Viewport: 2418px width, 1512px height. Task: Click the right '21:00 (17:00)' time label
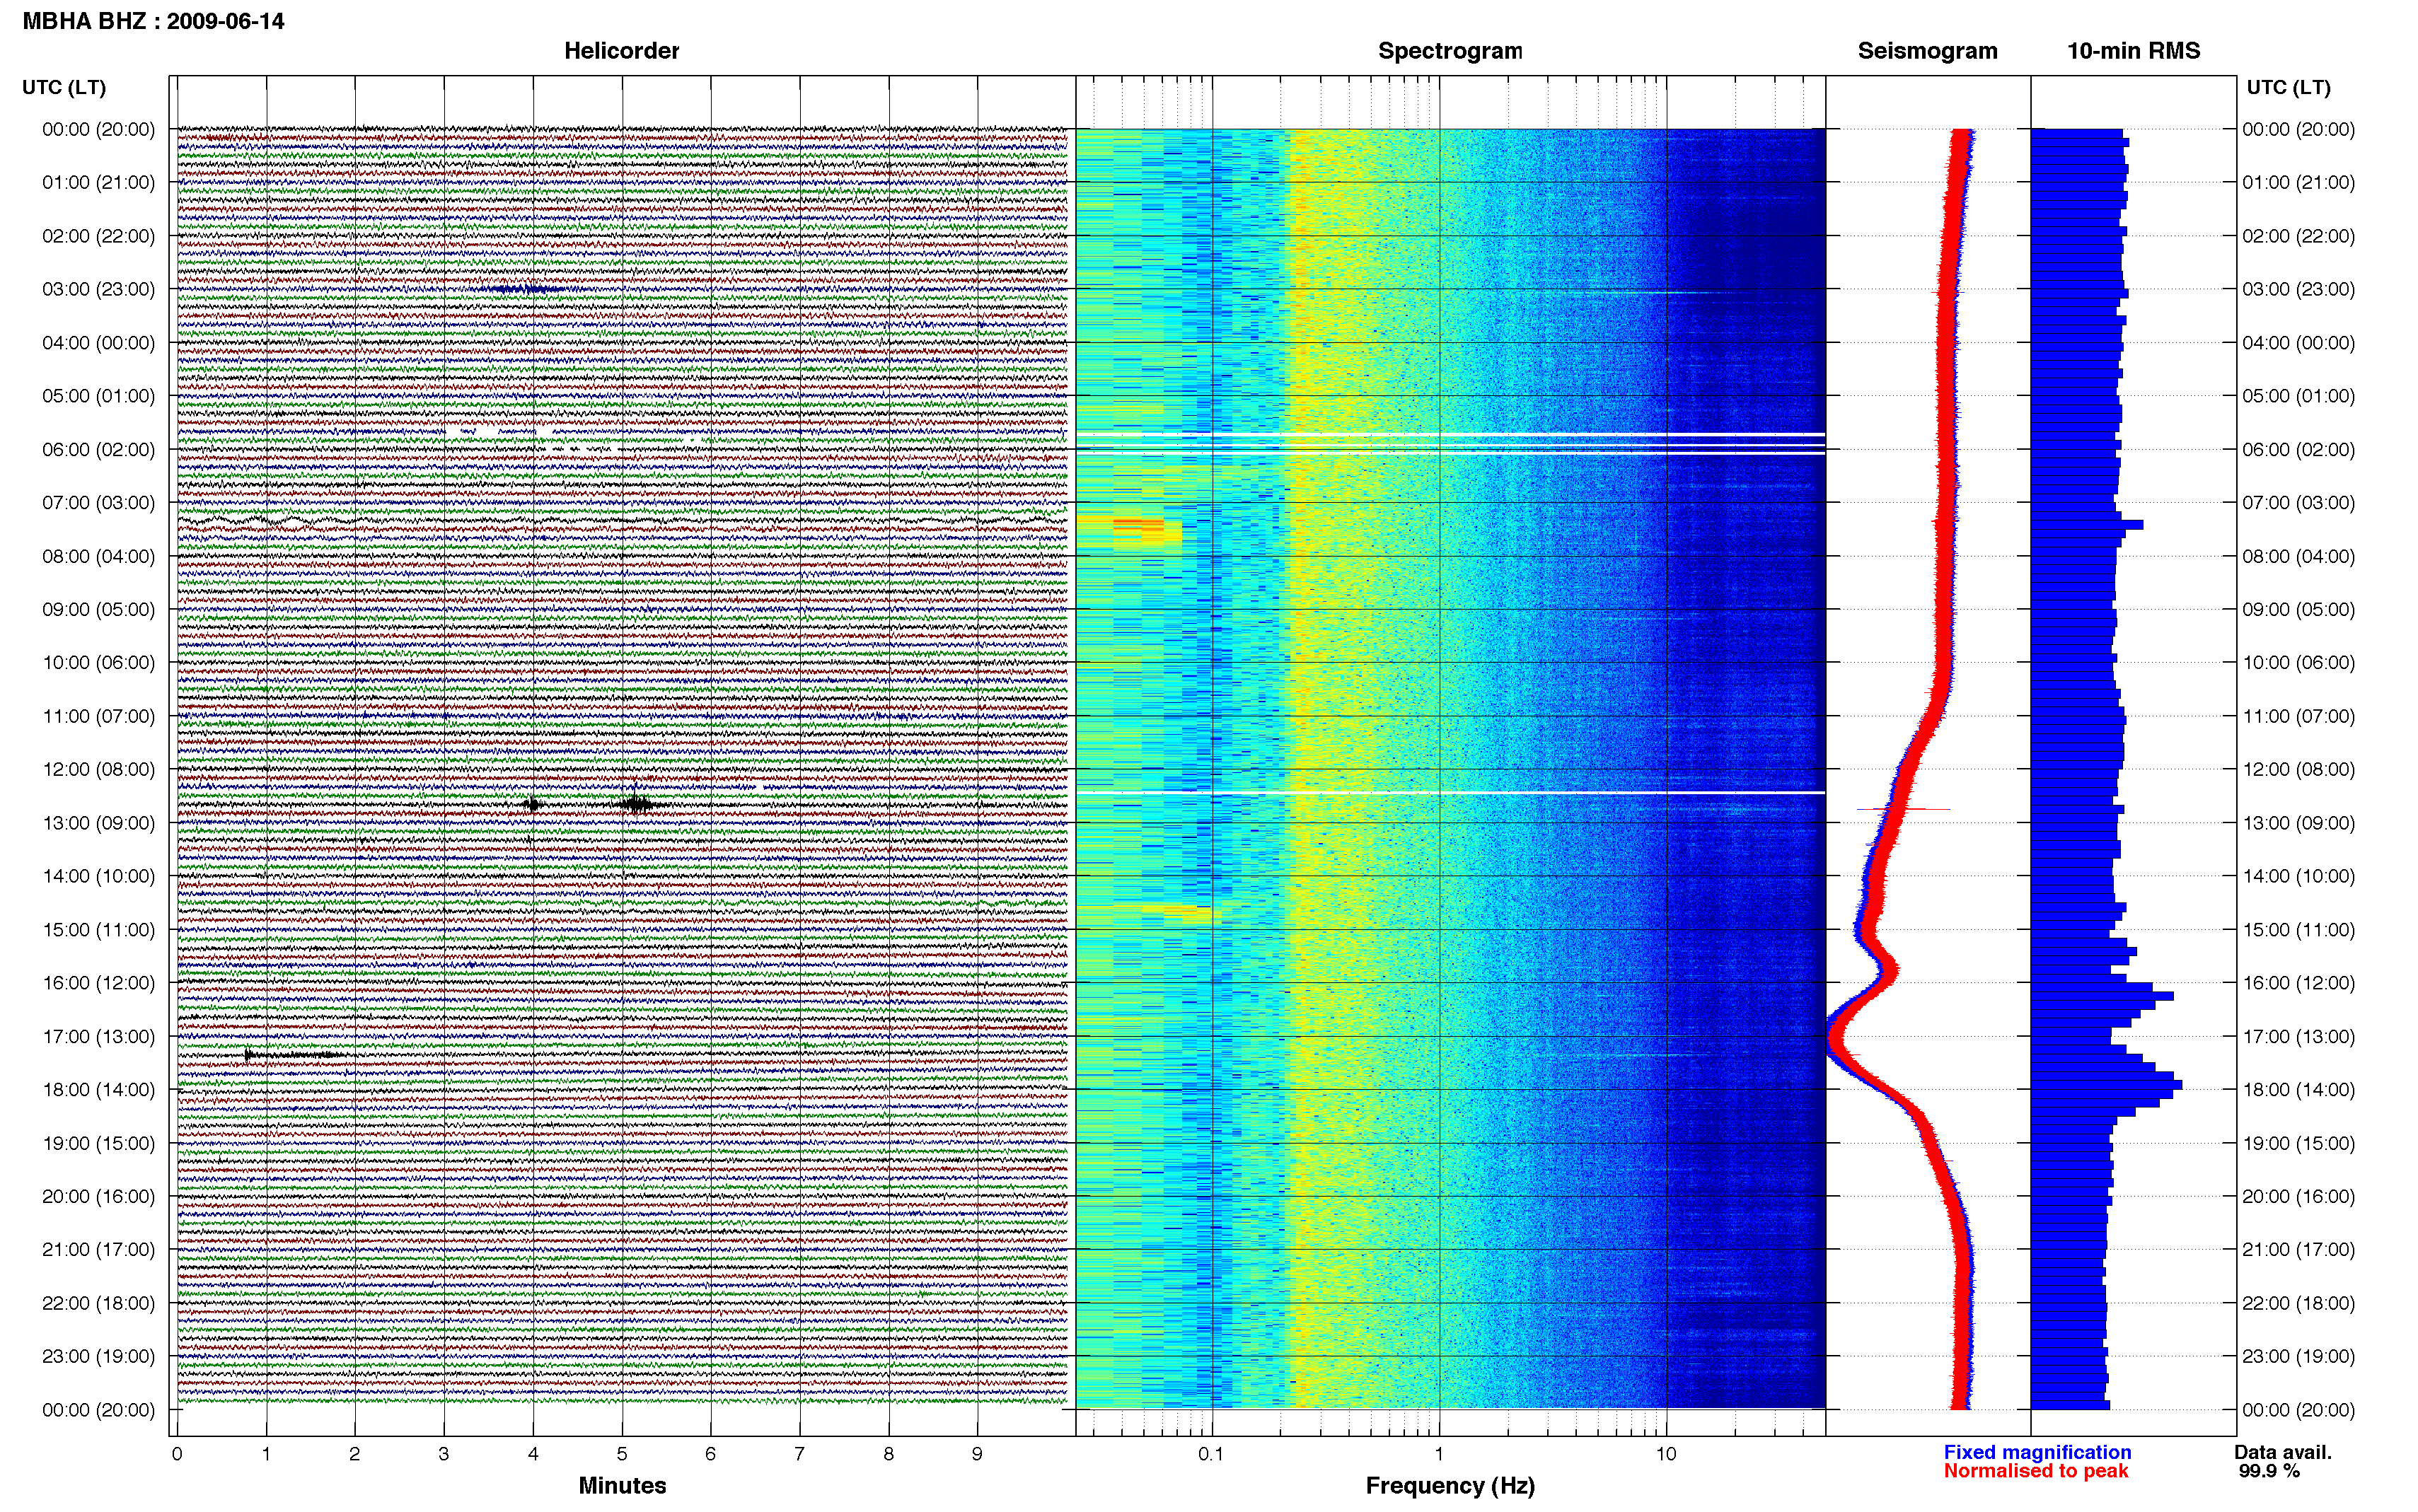pos(2298,1249)
